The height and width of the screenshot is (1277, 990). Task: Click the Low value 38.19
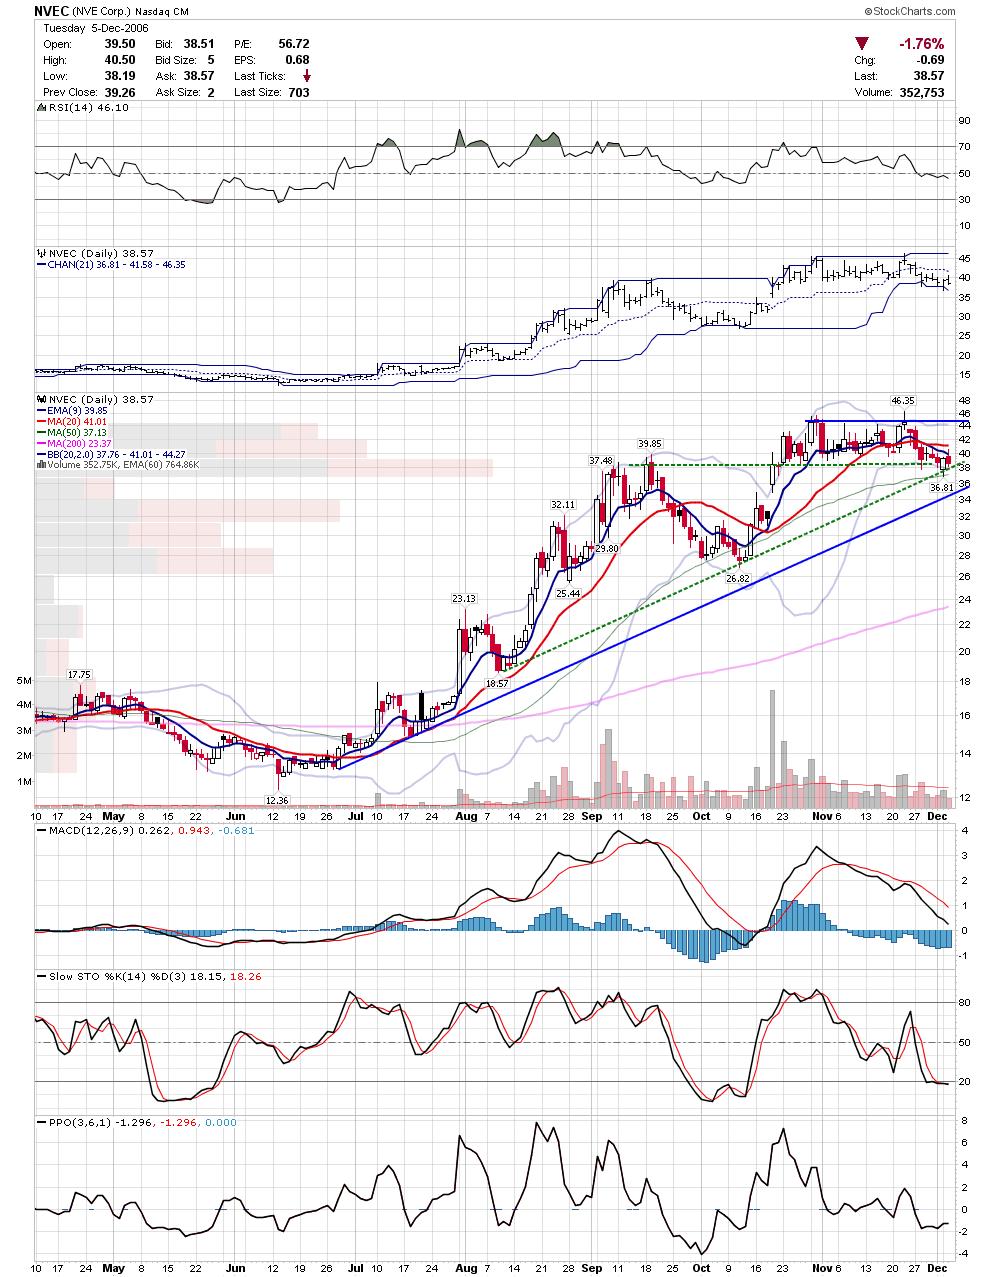(121, 76)
